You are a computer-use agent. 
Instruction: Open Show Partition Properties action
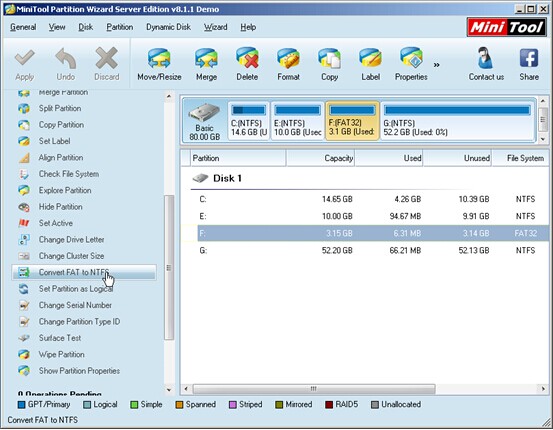tap(79, 371)
